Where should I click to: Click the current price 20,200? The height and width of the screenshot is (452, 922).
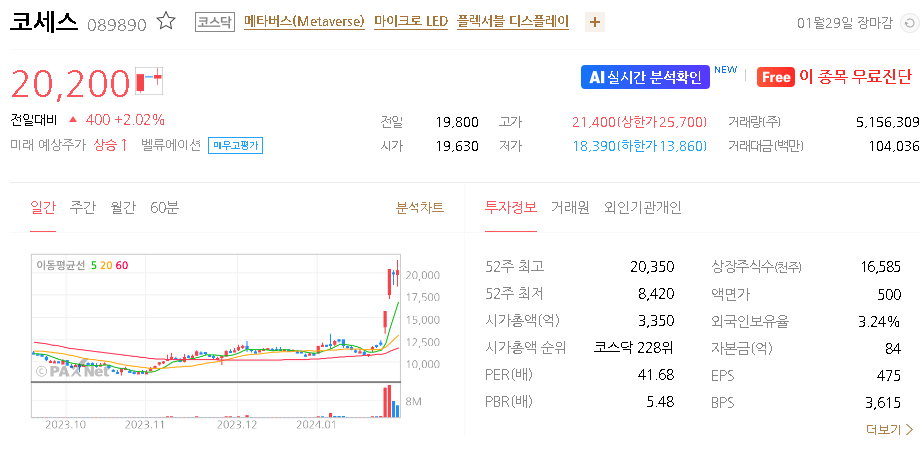tap(71, 83)
